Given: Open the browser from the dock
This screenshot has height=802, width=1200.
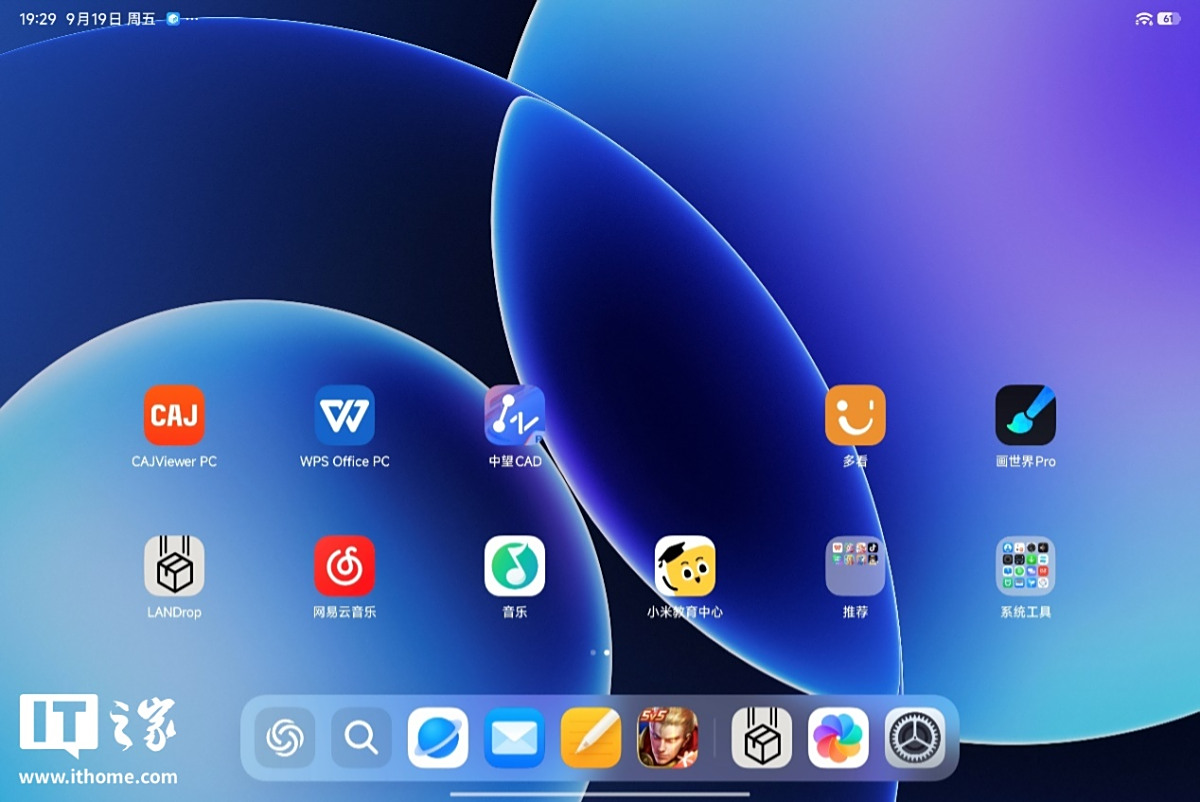Looking at the screenshot, I should tap(438, 738).
